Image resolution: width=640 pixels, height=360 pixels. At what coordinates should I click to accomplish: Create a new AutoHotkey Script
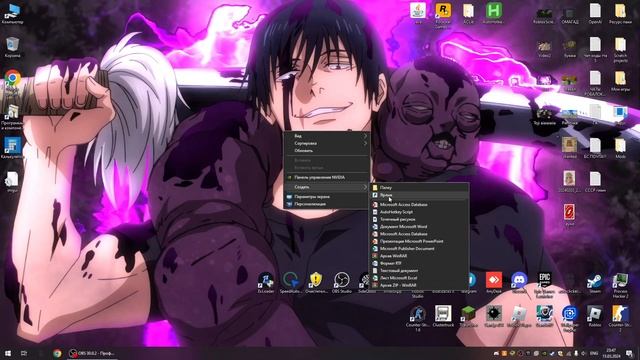419,212
